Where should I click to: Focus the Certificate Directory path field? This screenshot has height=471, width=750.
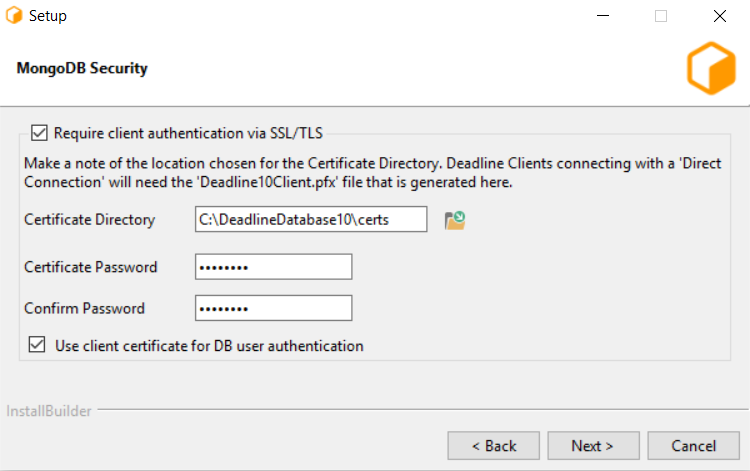pyautogui.click(x=311, y=219)
